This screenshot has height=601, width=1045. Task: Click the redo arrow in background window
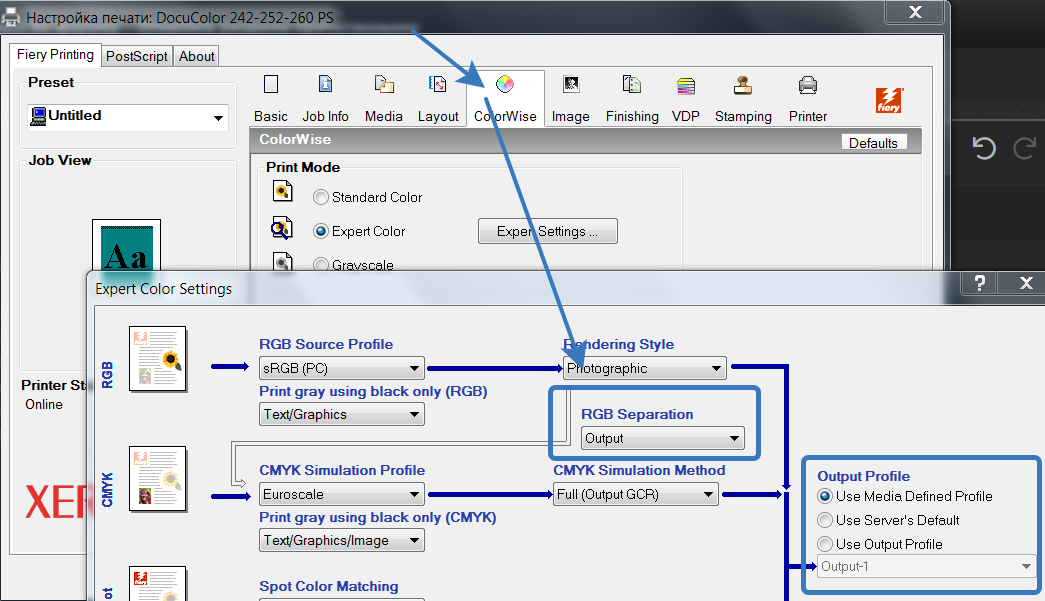[x=1025, y=147]
